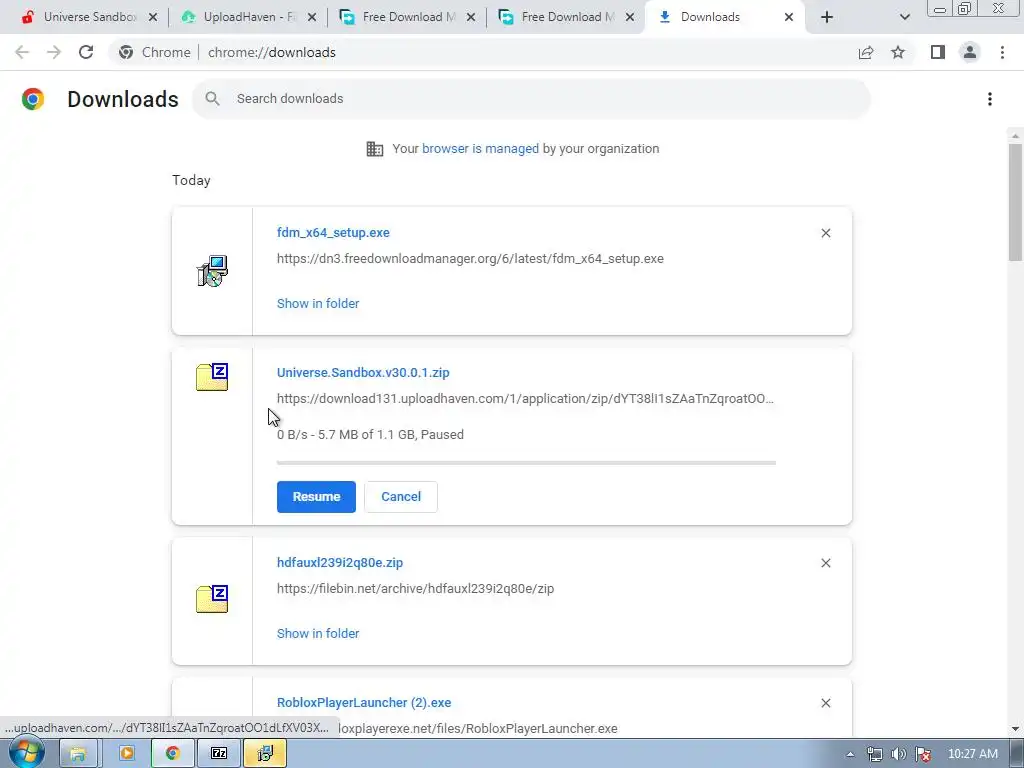
Task: Click the search magnifier icon
Action: coord(212,99)
